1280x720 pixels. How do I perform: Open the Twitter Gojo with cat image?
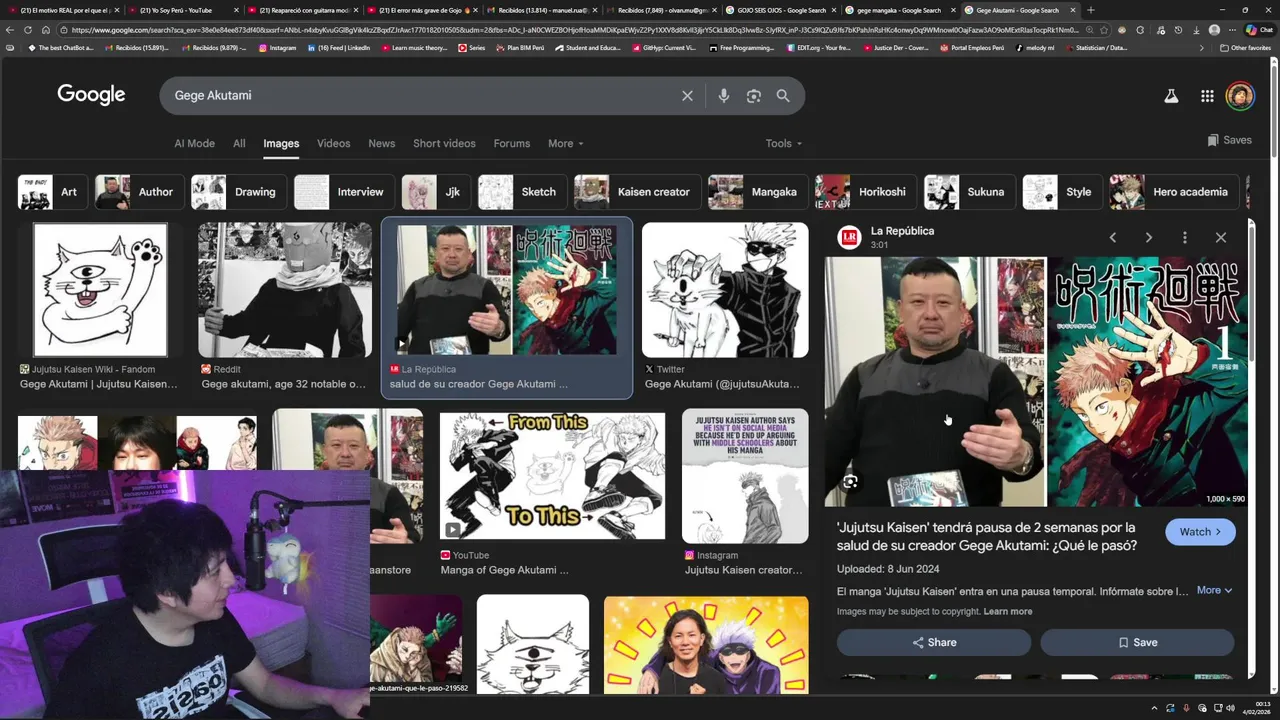click(725, 290)
